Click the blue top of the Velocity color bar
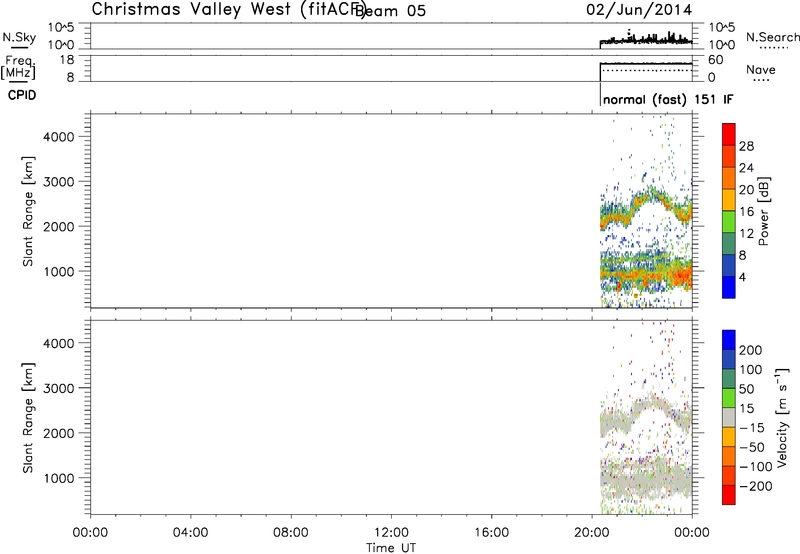 point(729,340)
